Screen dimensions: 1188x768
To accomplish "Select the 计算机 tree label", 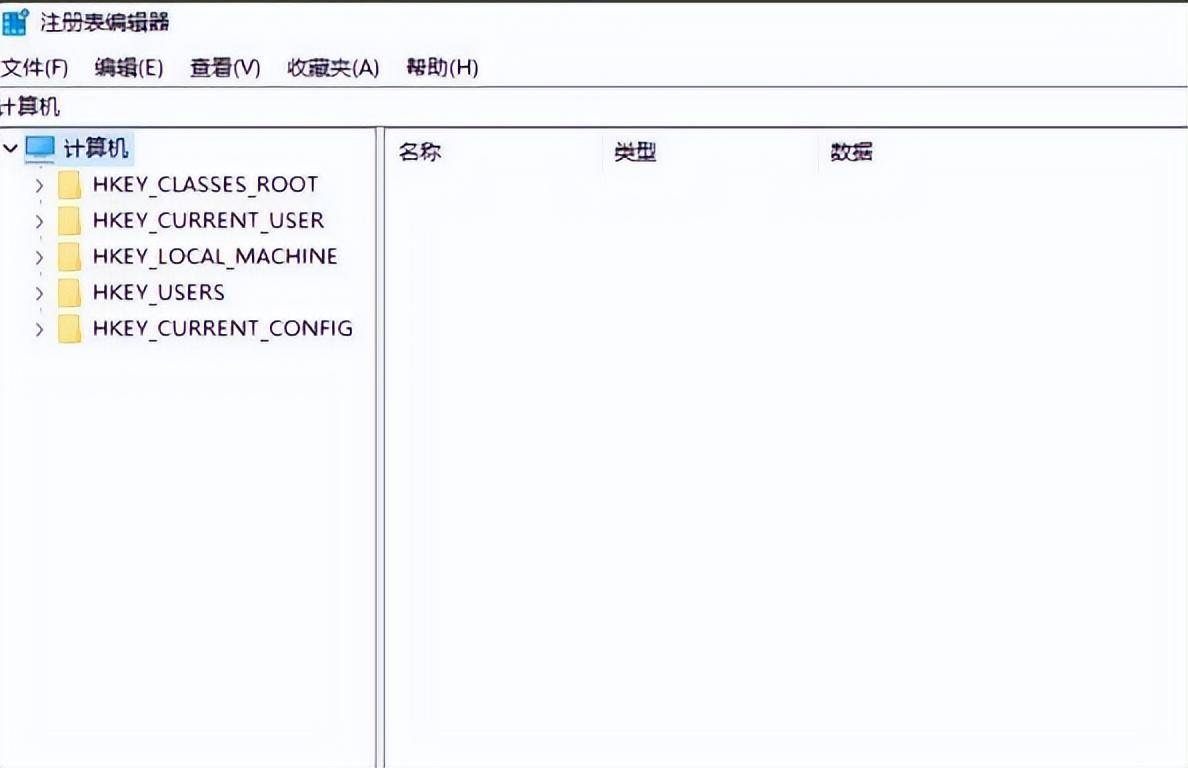I will 95,148.
